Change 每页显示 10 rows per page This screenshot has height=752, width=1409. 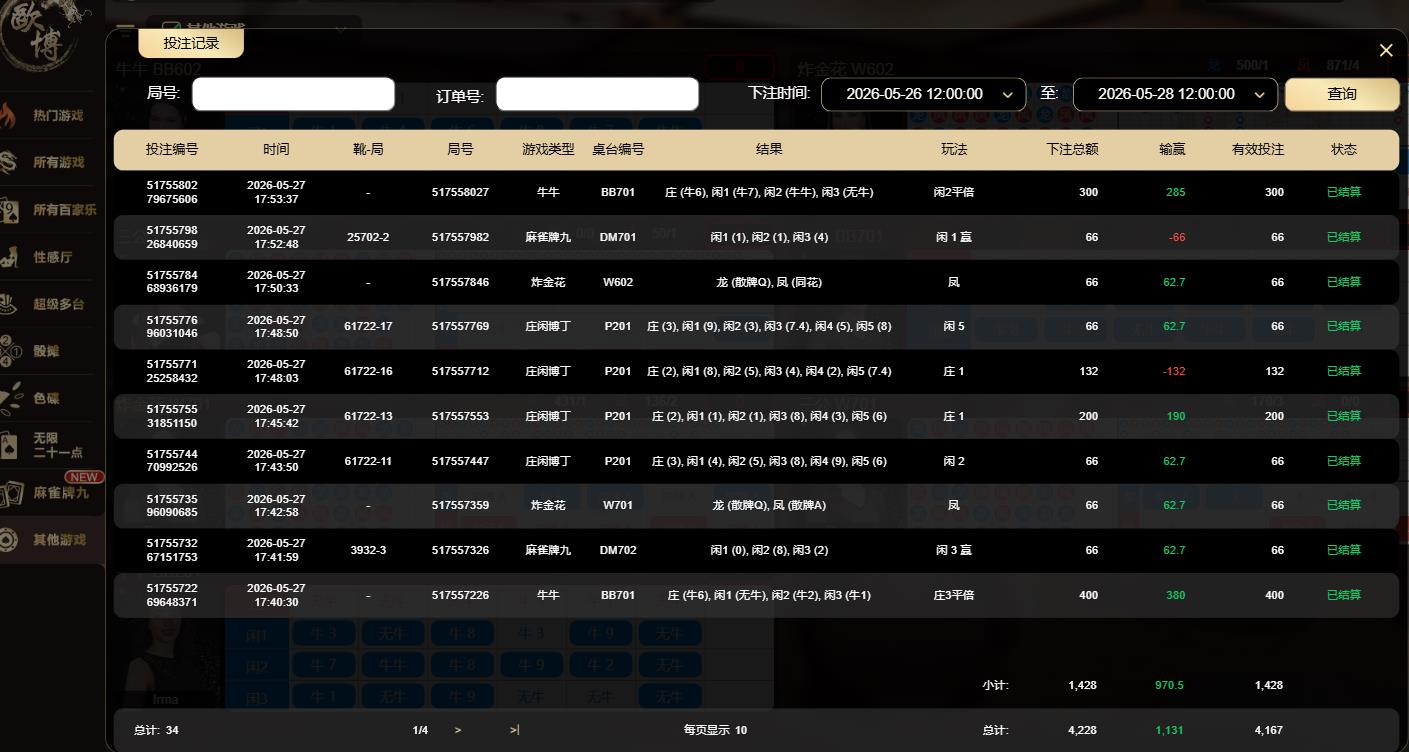(715, 730)
